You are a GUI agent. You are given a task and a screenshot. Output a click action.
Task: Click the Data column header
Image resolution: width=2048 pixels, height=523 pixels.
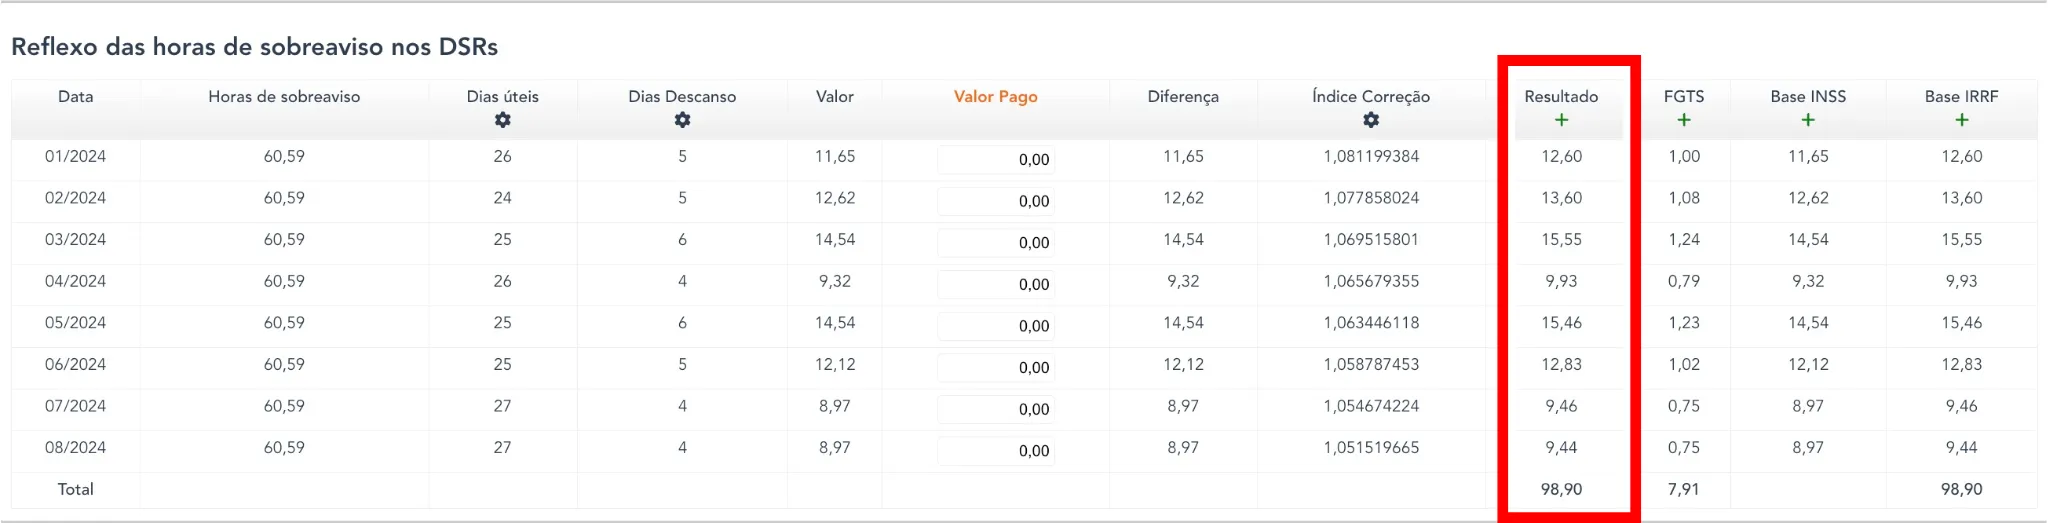coord(76,97)
